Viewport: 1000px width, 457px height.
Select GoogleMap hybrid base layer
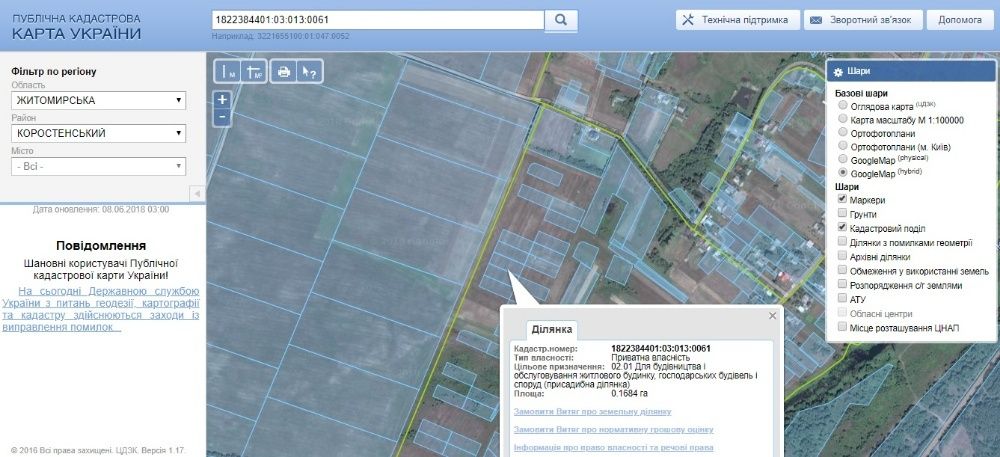tap(843, 173)
